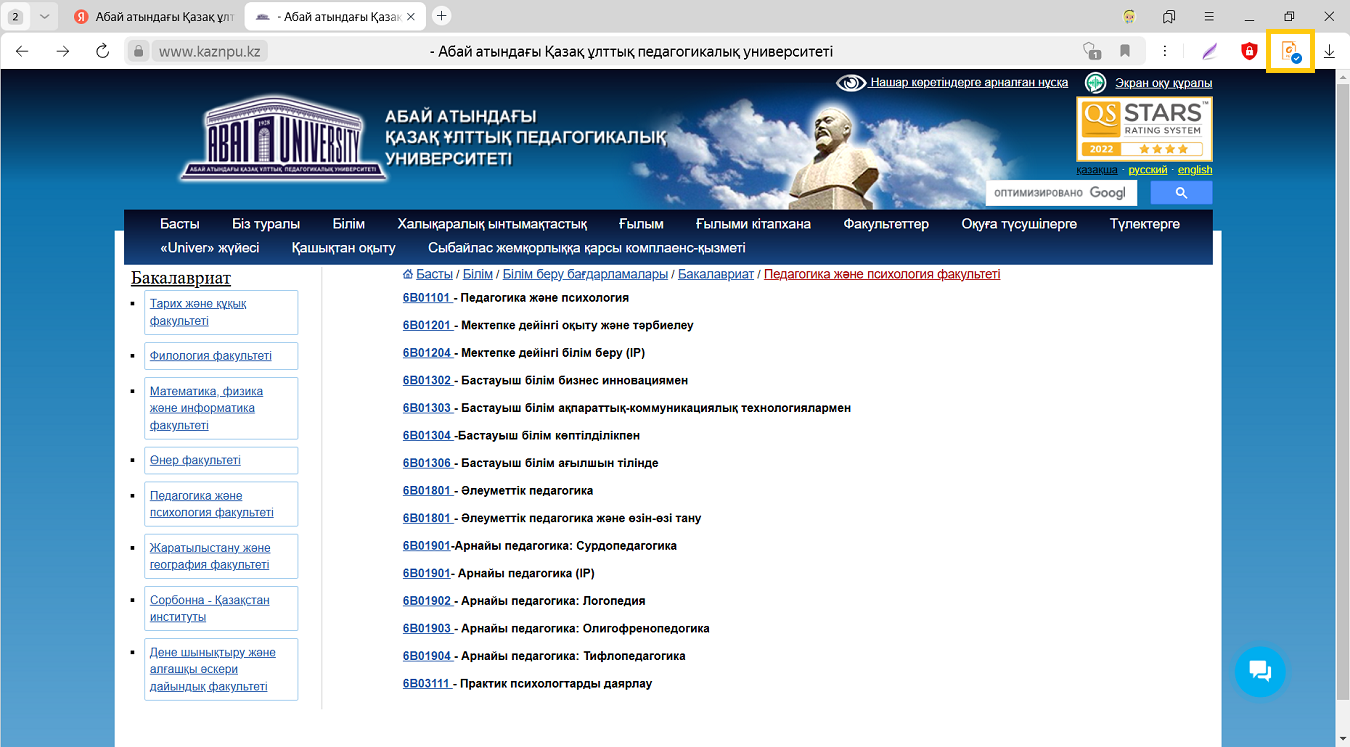Open the browser downloads icon
This screenshot has height=747, width=1350.
point(1329,51)
